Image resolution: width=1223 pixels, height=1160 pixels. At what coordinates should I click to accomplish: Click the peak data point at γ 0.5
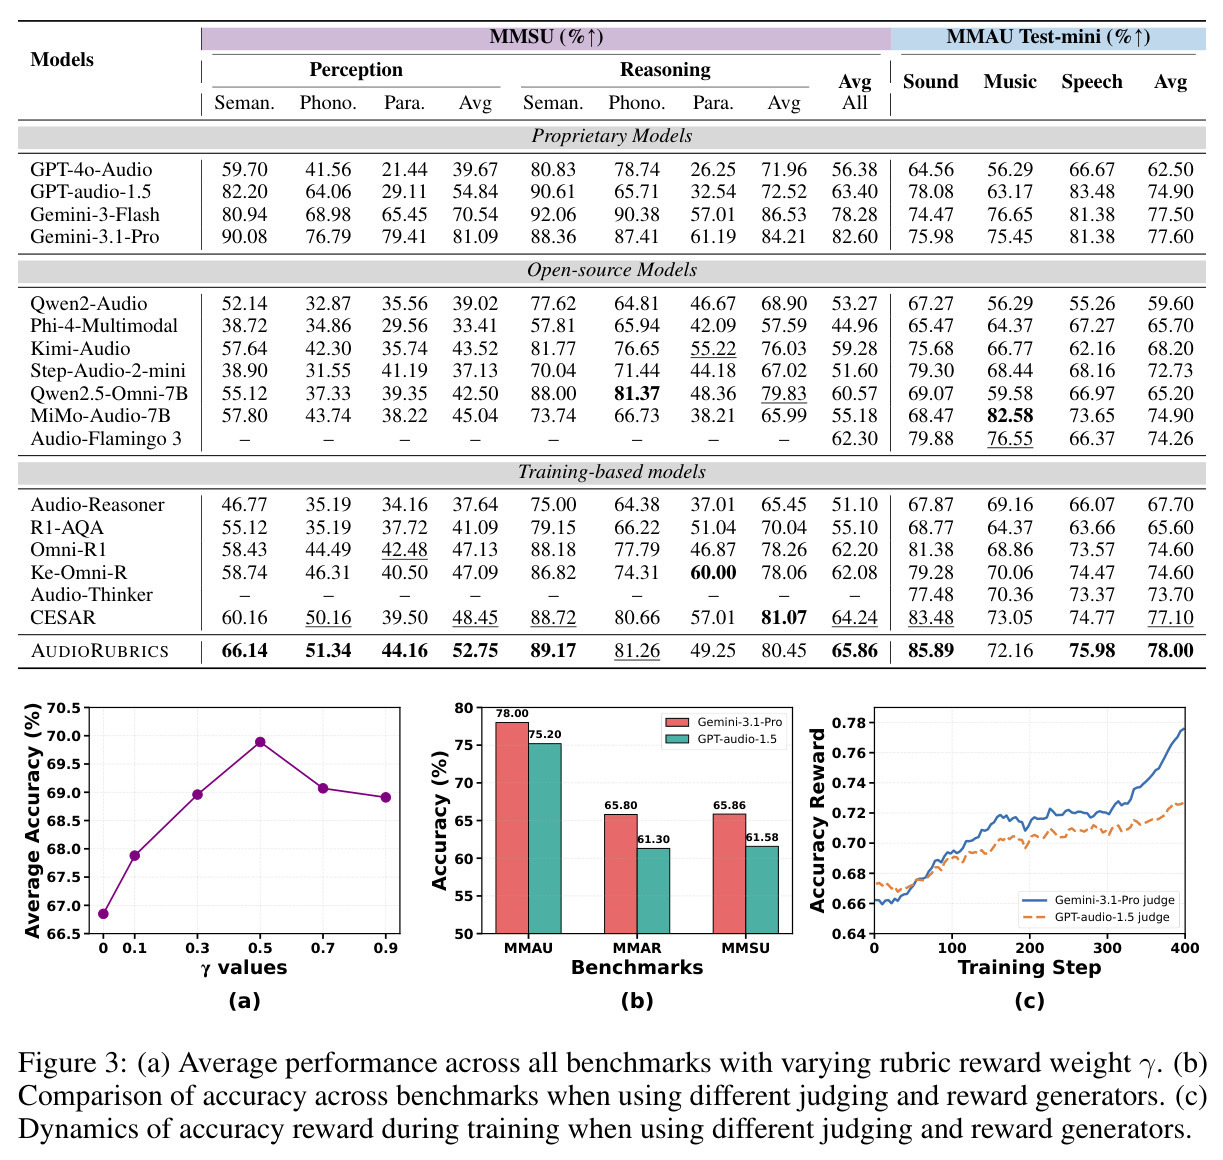(260, 742)
